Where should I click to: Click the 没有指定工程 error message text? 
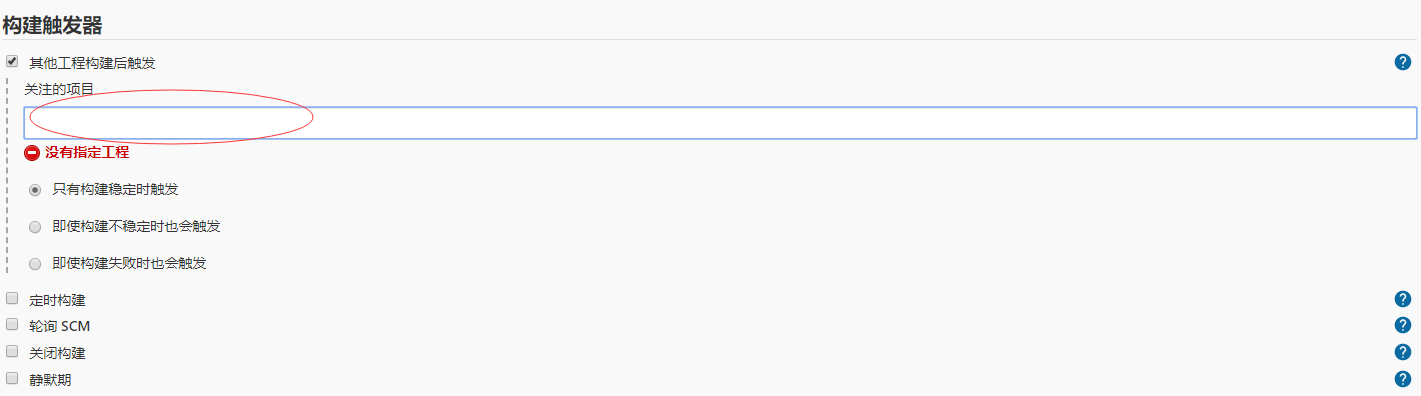(87, 153)
